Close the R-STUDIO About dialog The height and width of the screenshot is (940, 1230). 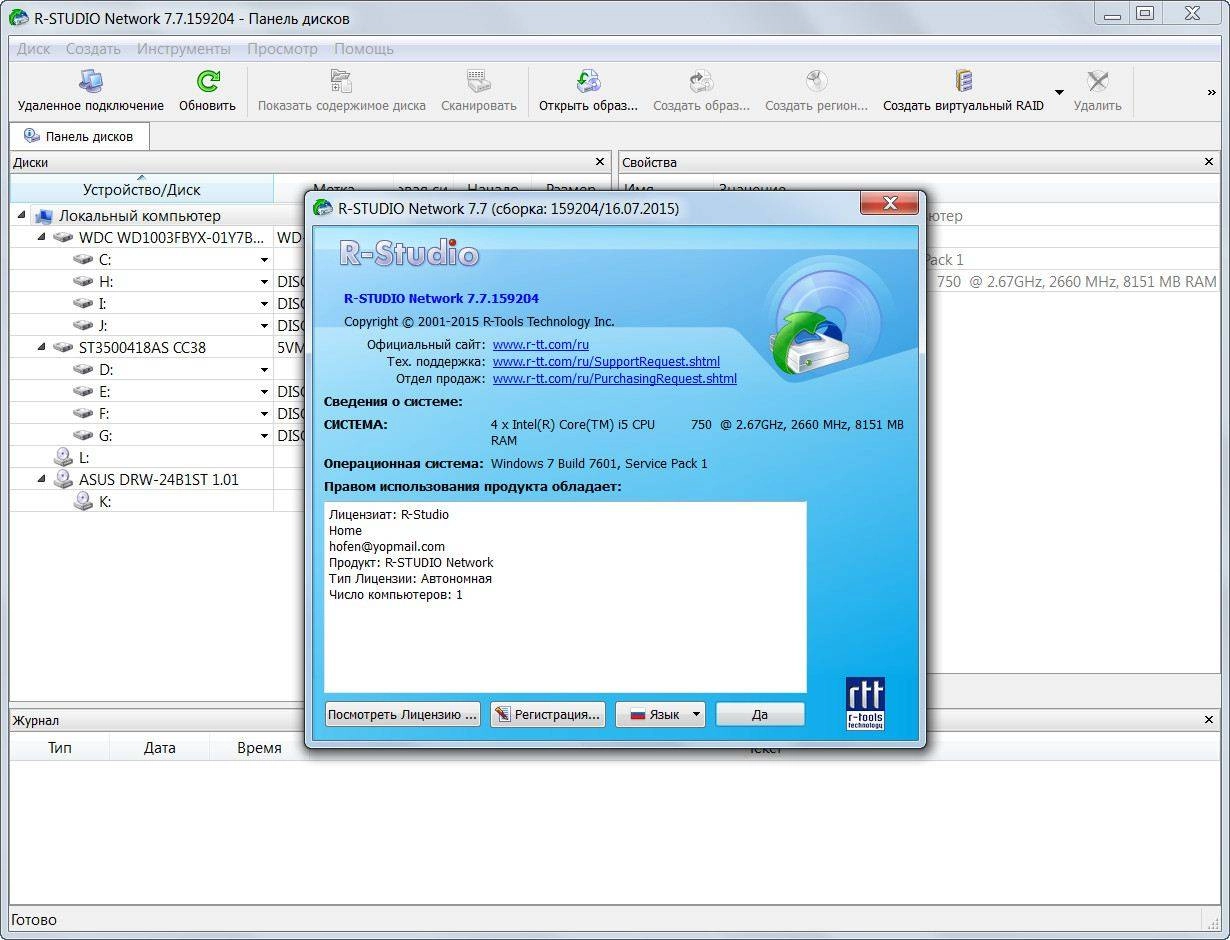(889, 204)
